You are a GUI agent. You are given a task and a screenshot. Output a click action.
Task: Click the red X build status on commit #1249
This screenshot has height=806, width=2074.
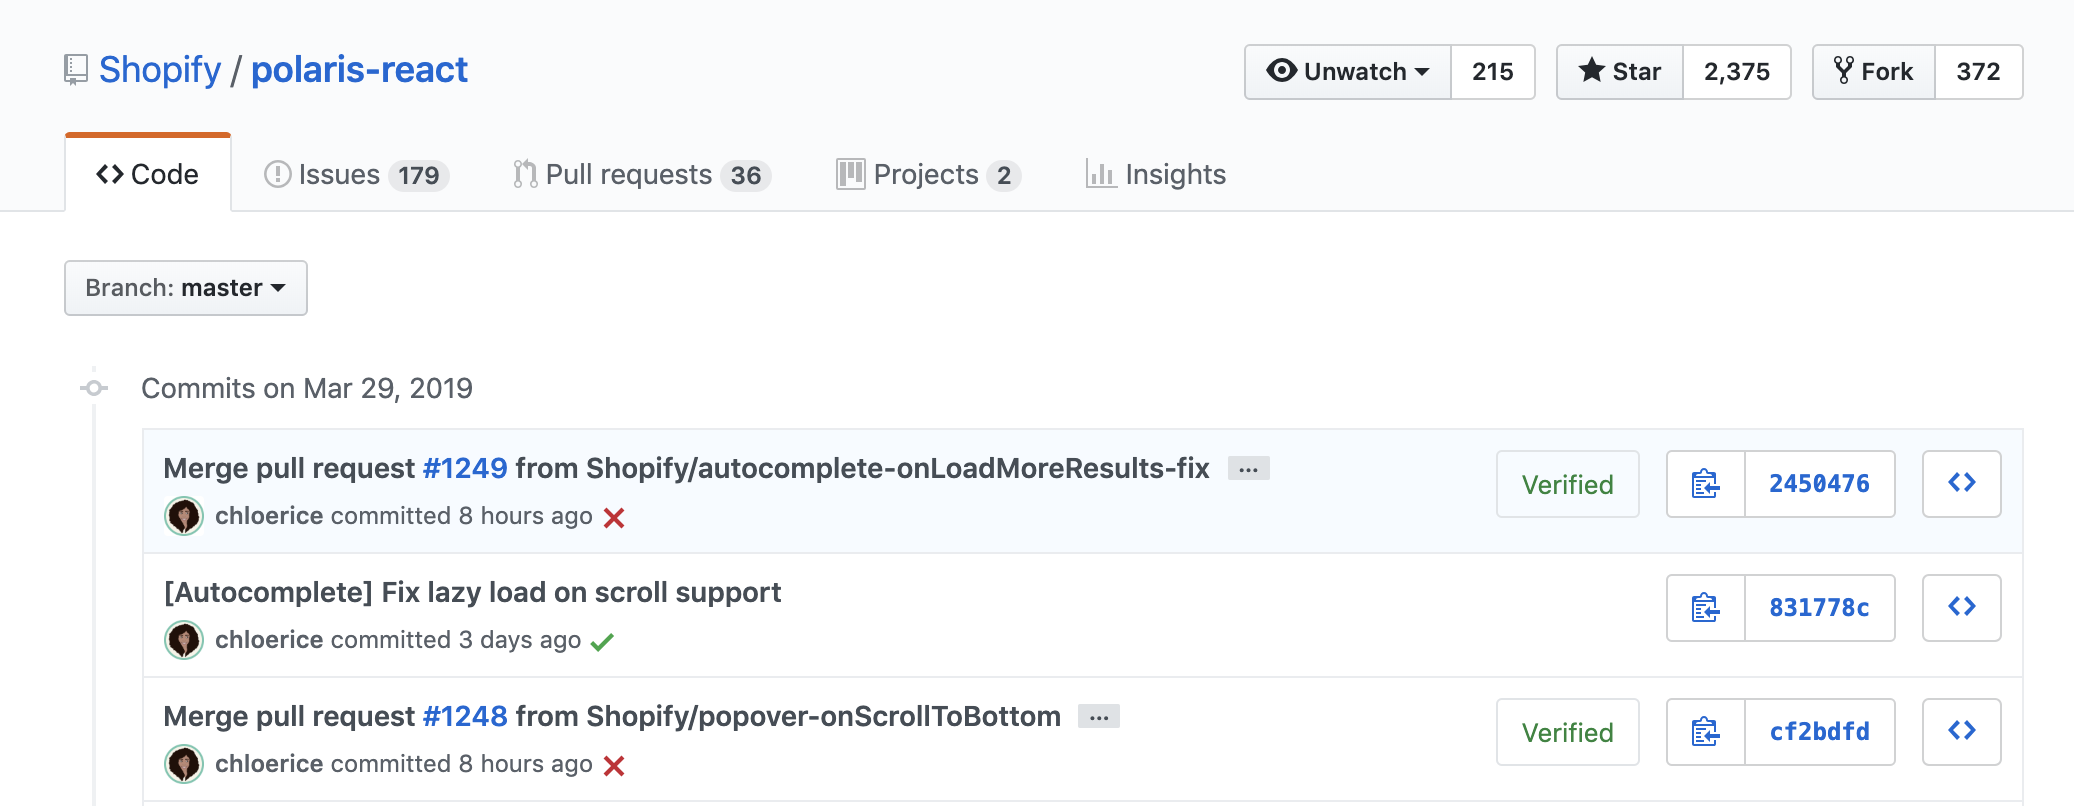tap(614, 518)
